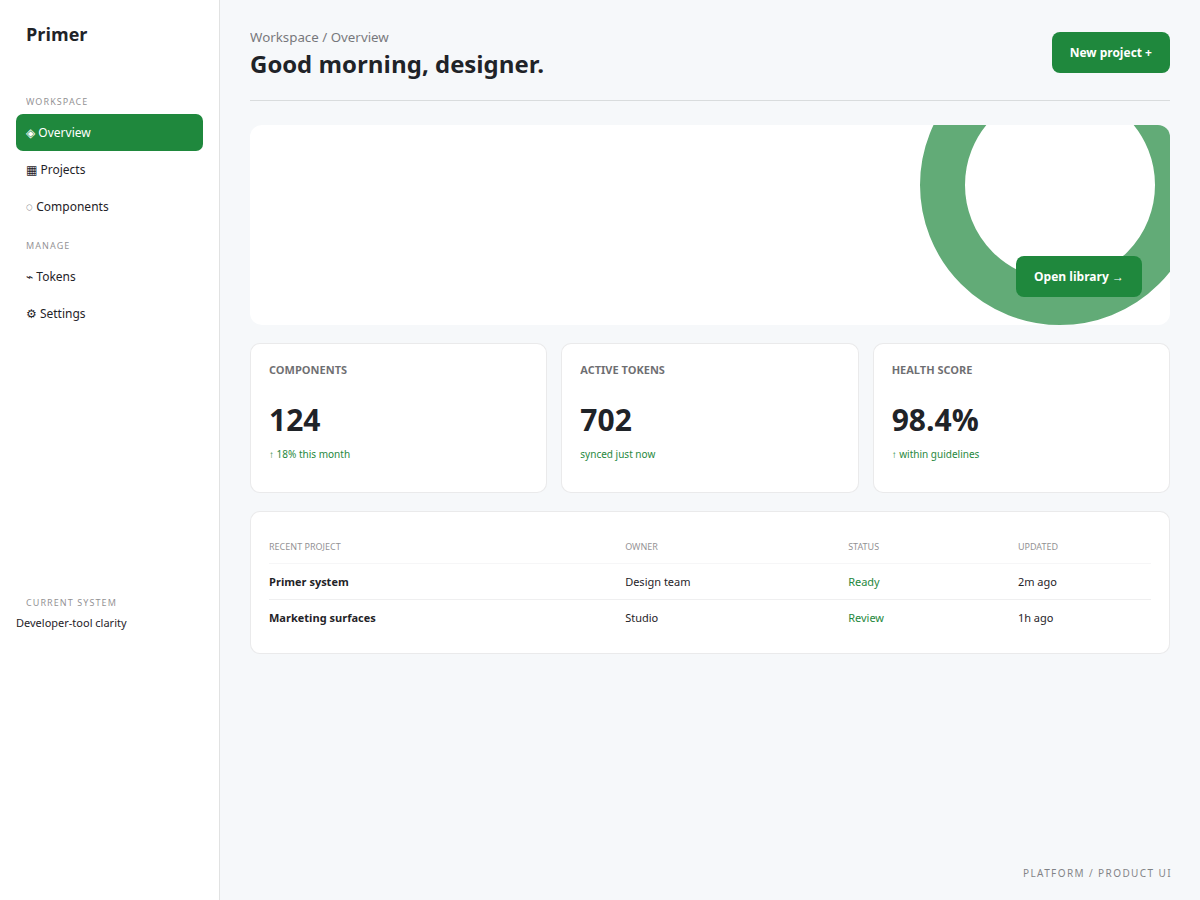The height and width of the screenshot is (900, 1200).
Task: Click the Good morning, designer. heading
Action: pos(397,65)
